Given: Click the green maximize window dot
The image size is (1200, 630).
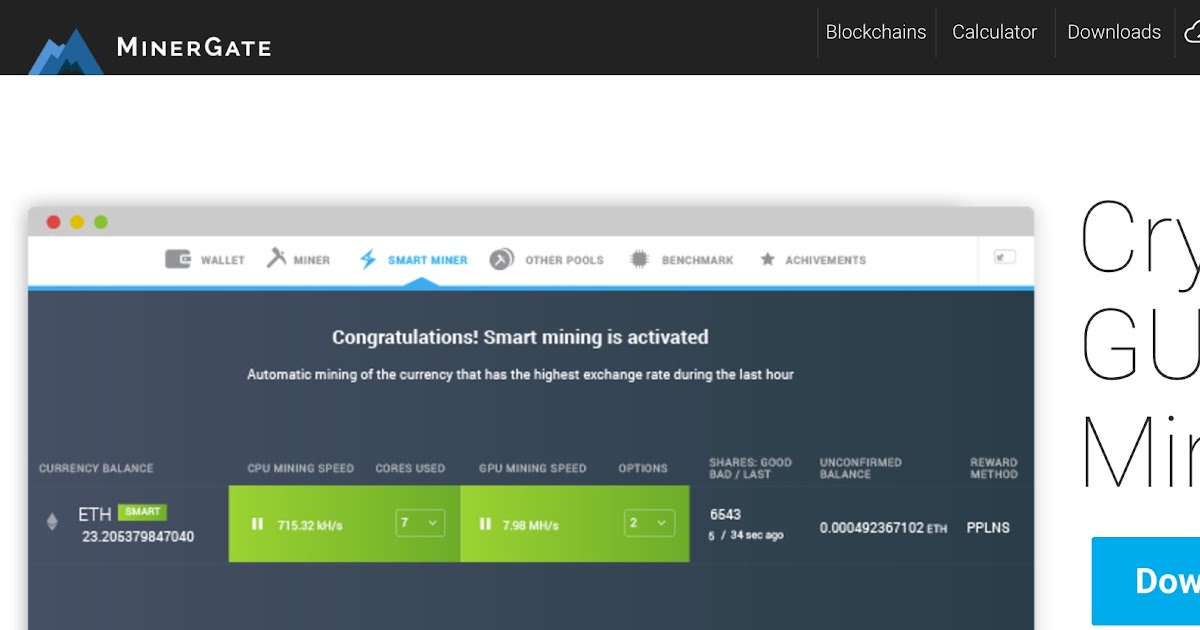Looking at the screenshot, I should [x=100, y=222].
